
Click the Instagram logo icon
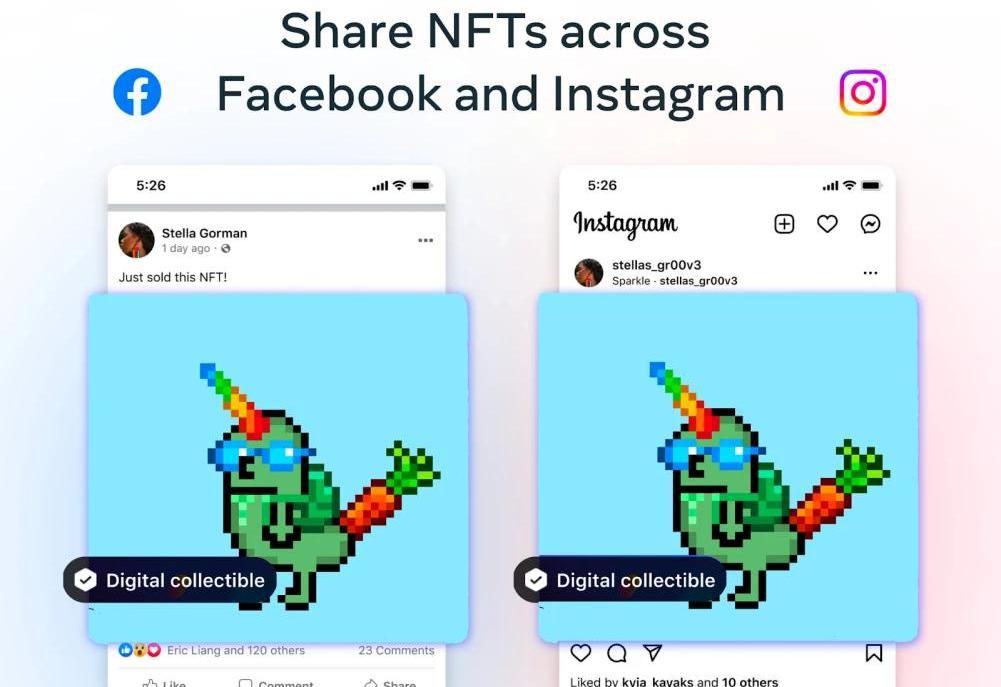(x=862, y=93)
